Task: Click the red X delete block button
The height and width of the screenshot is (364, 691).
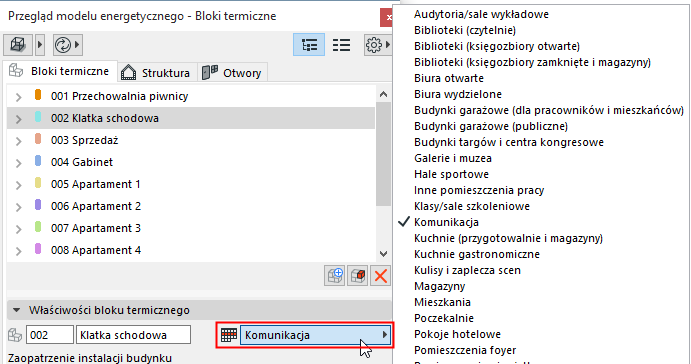Action: [380, 276]
